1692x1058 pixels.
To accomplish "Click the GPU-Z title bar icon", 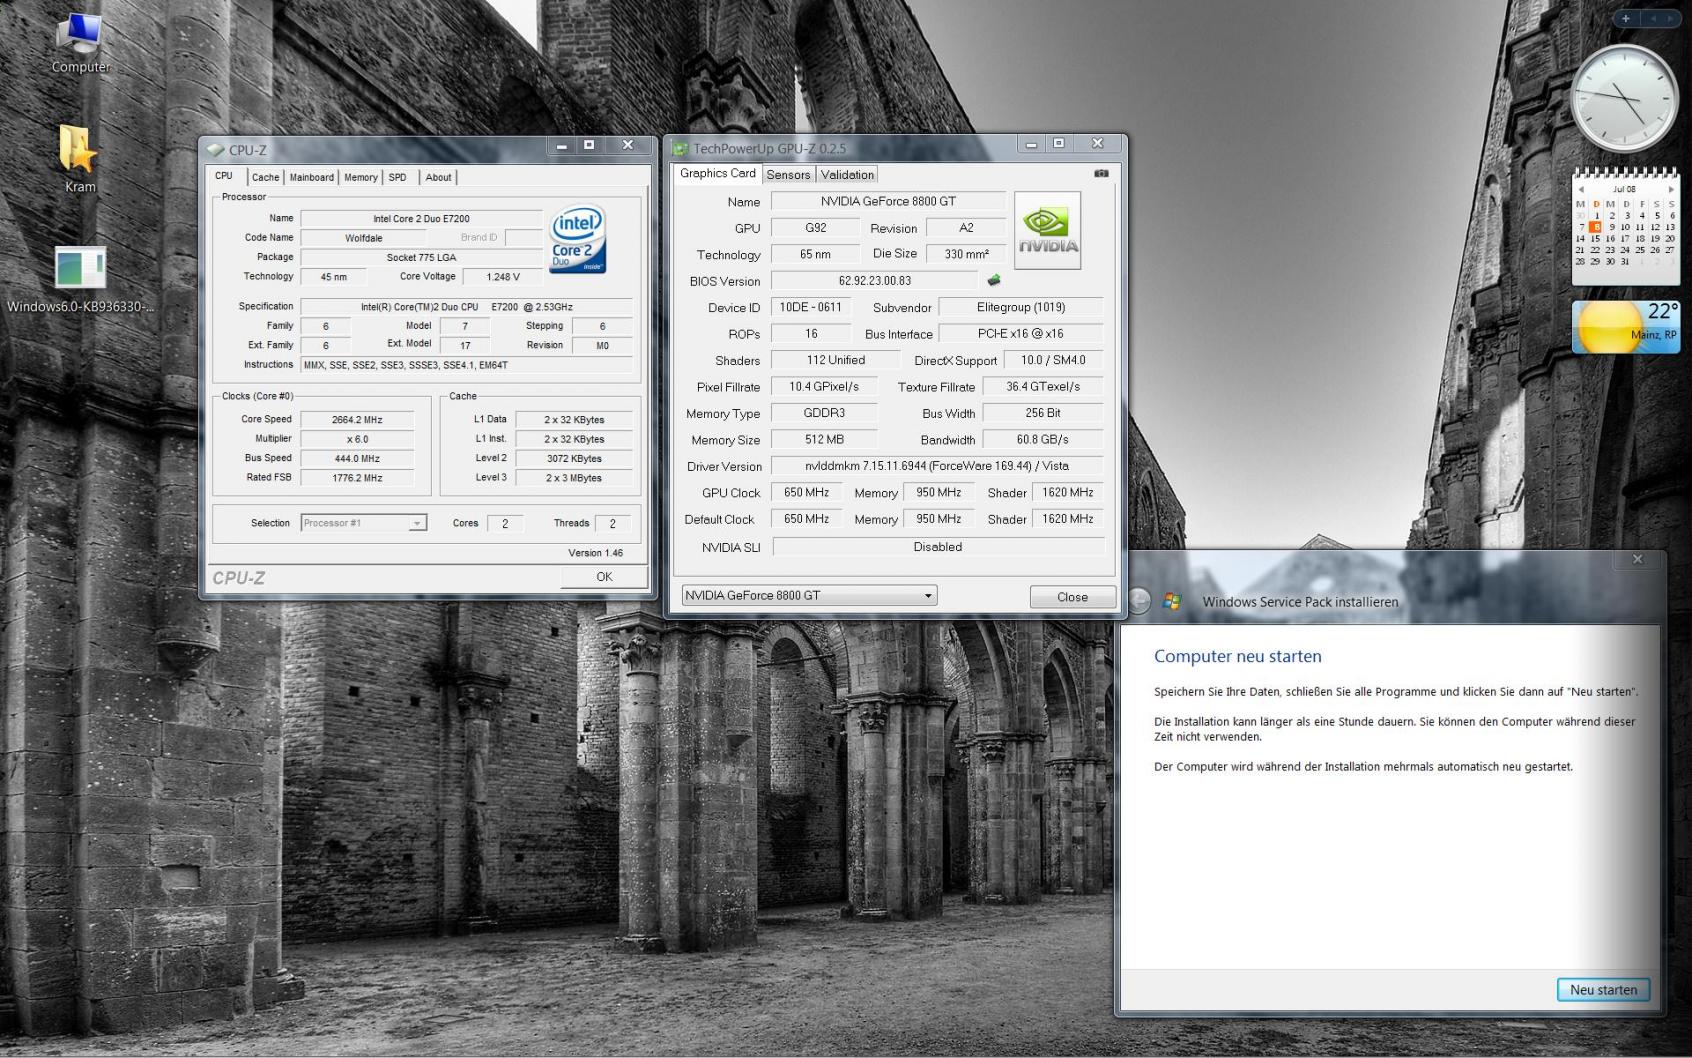I will click(x=681, y=149).
